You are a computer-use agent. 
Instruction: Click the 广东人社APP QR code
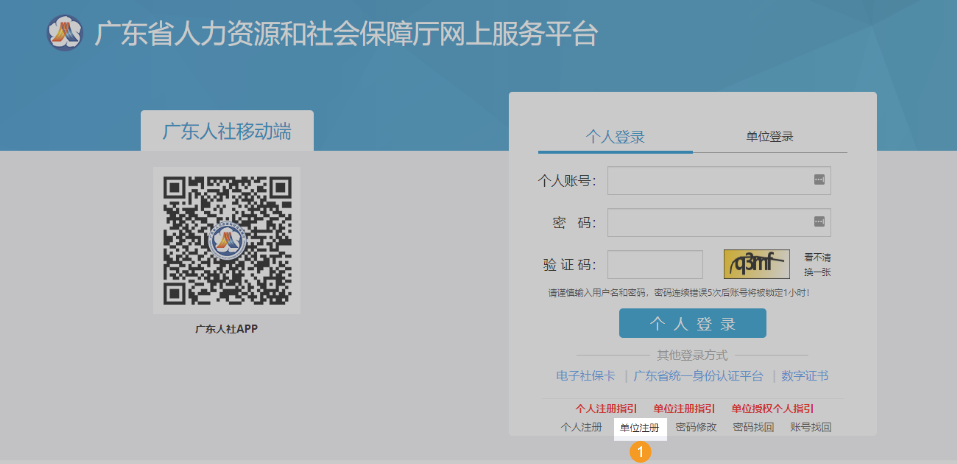click(x=226, y=240)
